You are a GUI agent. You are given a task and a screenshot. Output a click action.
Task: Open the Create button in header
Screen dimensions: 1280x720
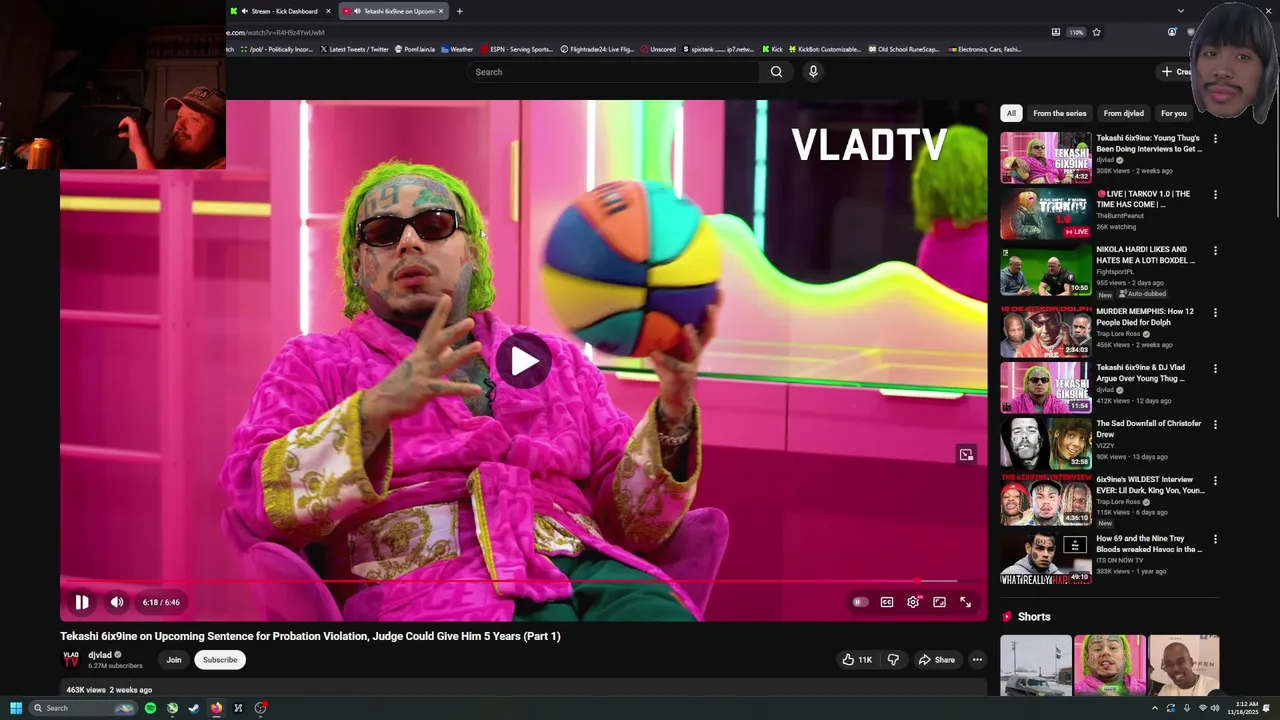[x=1176, y=72]
